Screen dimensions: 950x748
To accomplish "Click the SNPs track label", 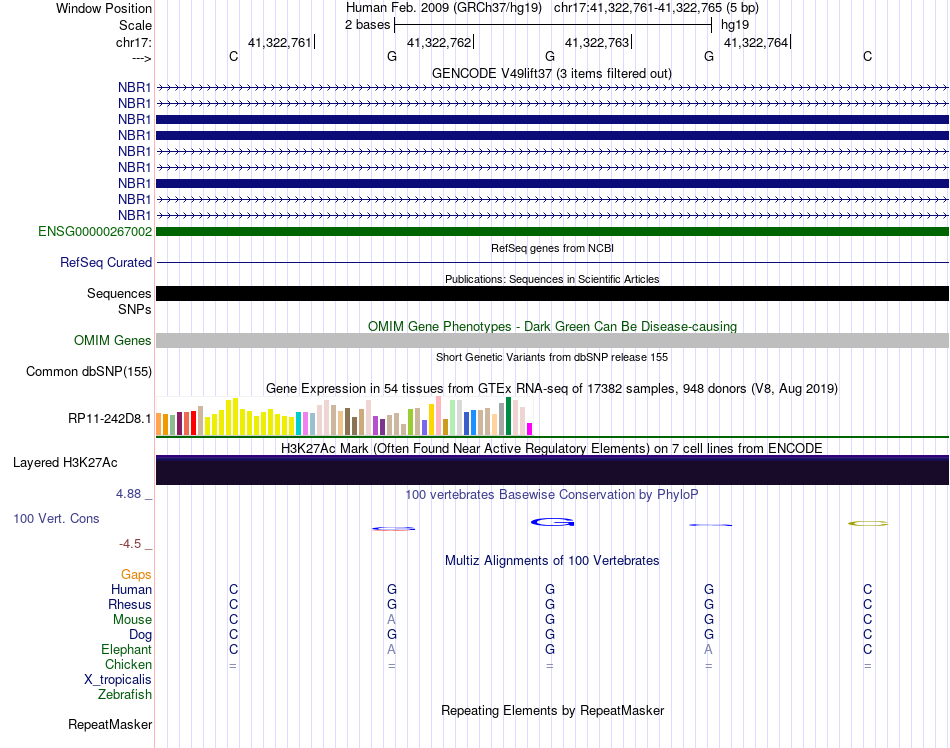I will pos(135,309).
